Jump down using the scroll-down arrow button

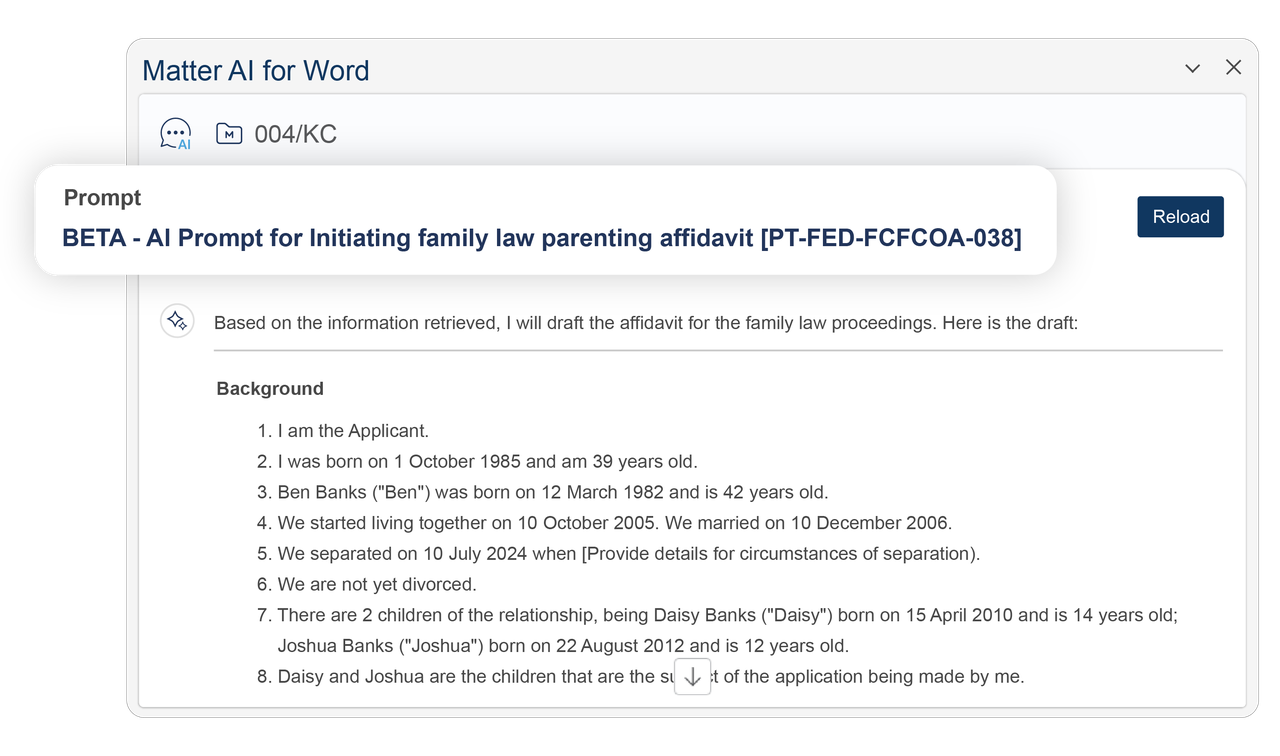(x=693, y=676)
